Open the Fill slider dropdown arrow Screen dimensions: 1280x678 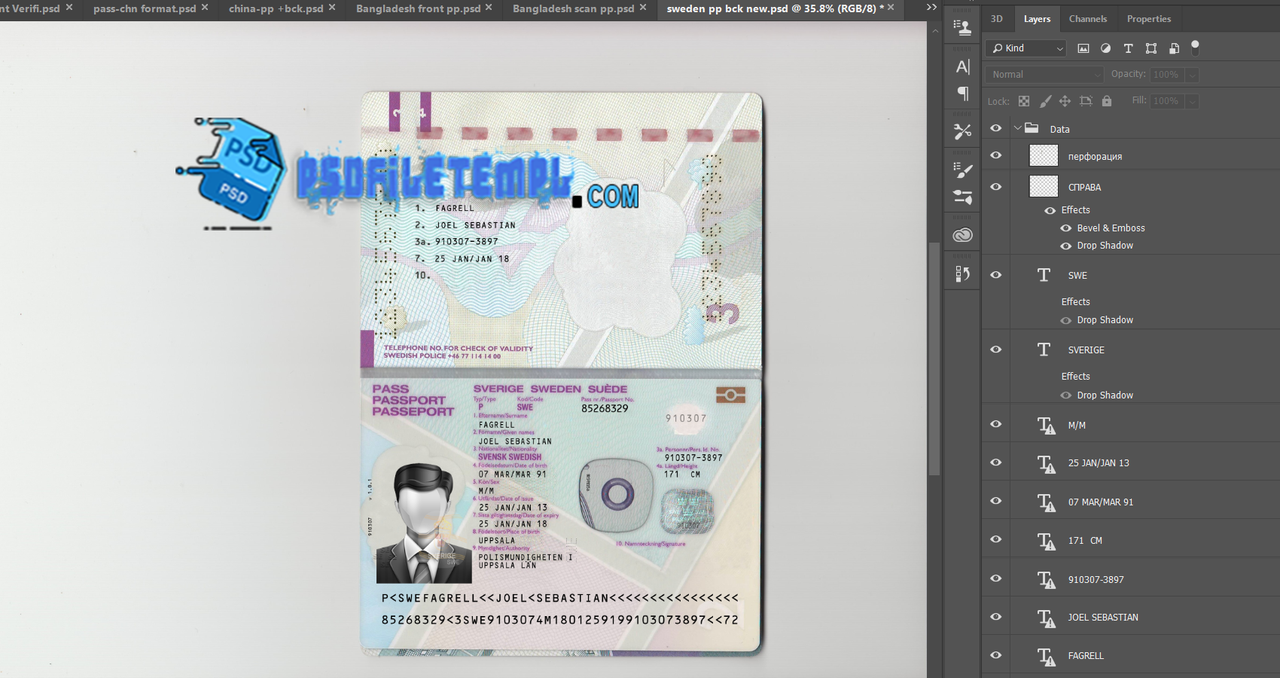(x=1192, y=101)
